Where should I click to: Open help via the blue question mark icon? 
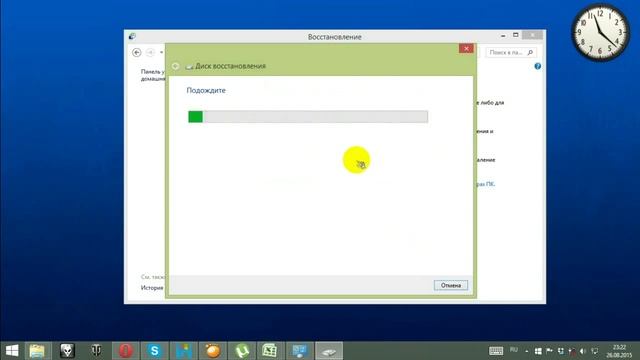pos(538,66)
